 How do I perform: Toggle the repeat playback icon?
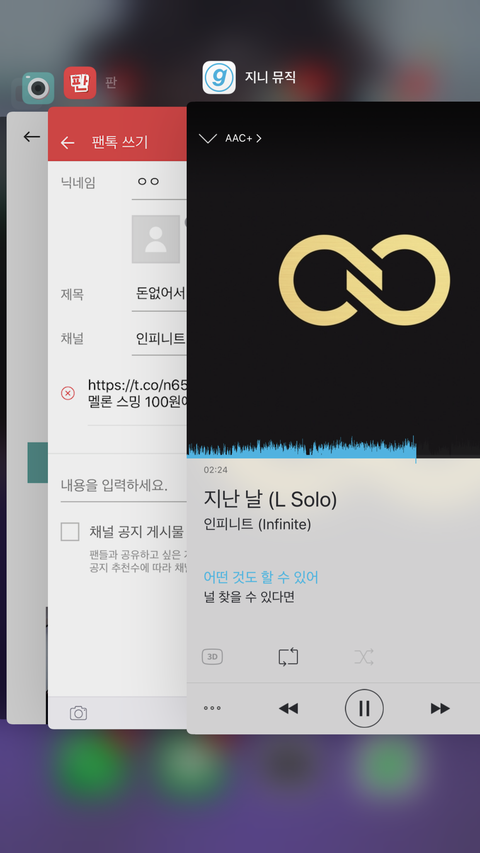pyautogui.click(x=288, y=657)
